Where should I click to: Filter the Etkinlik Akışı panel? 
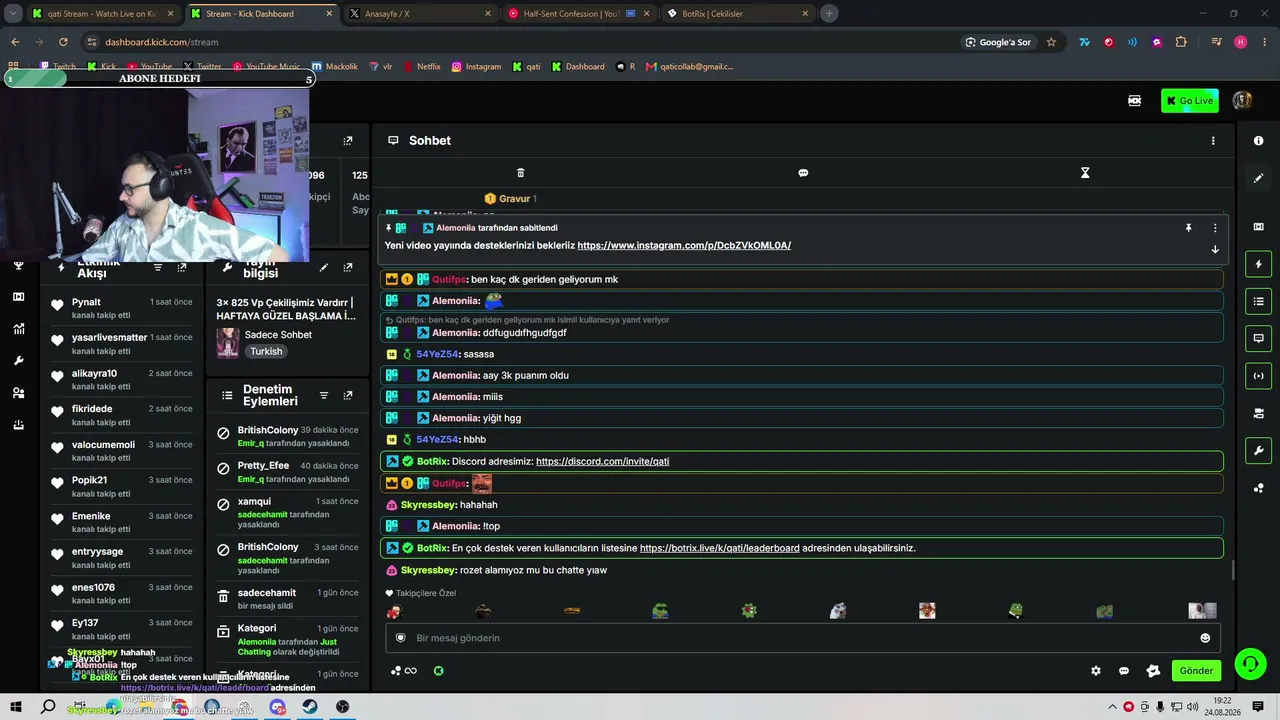tap(157, 267)
